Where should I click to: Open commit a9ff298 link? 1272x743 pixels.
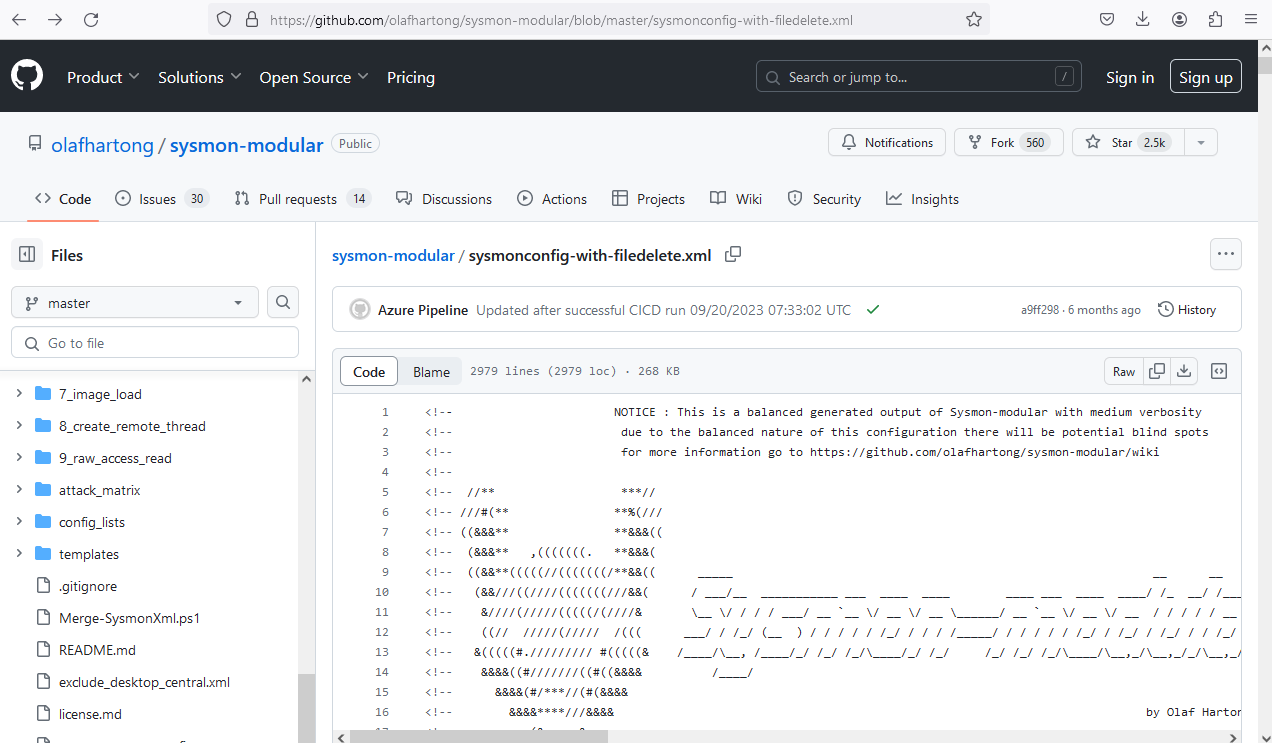1040,310
